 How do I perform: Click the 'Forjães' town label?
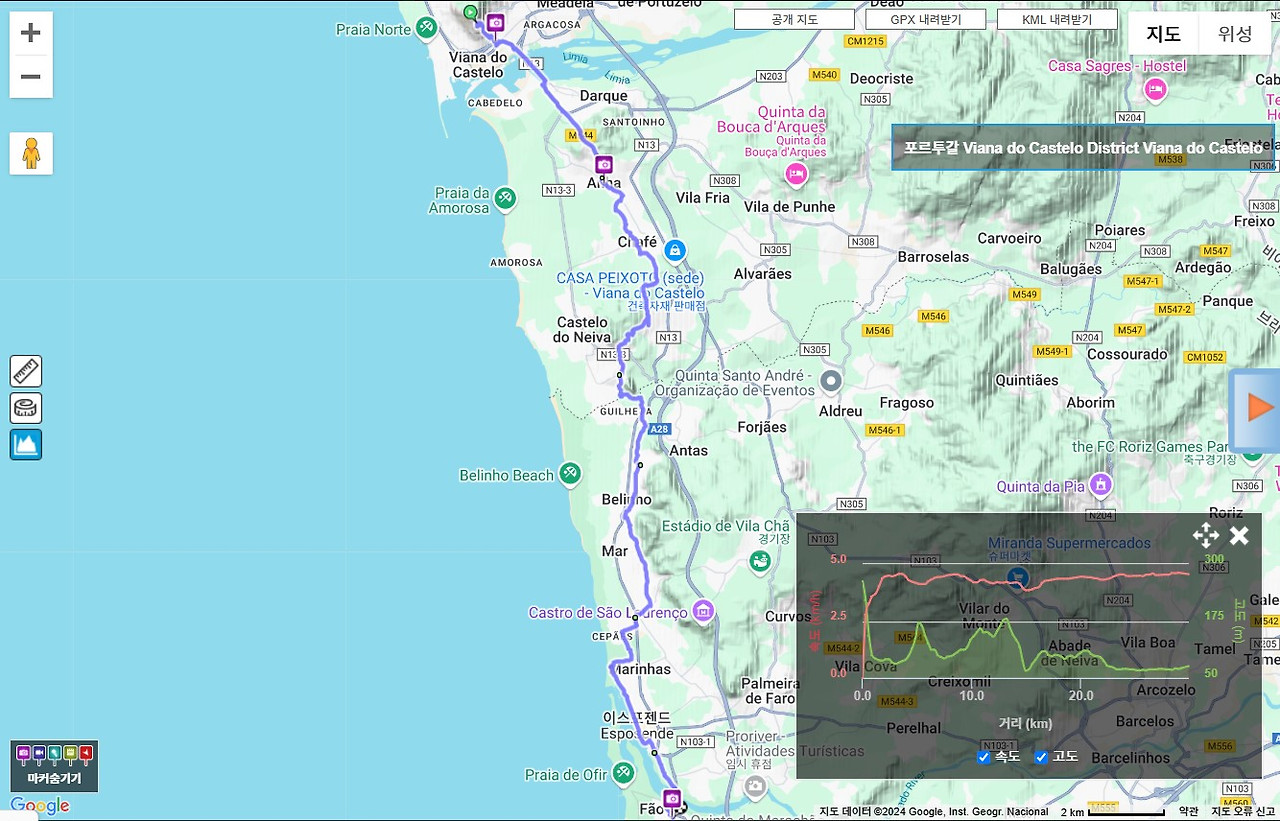click(x=761, y=427)
